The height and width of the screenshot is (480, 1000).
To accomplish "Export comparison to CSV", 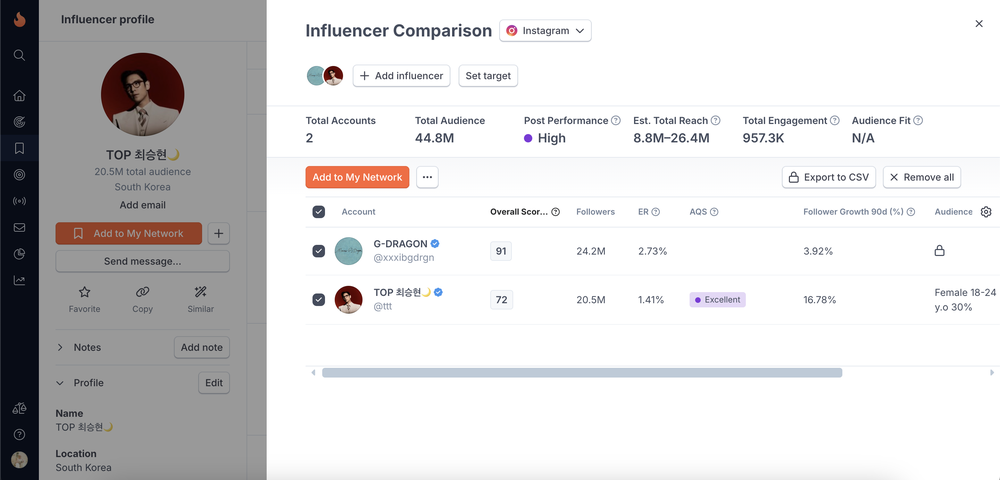I will click(829, 177).
